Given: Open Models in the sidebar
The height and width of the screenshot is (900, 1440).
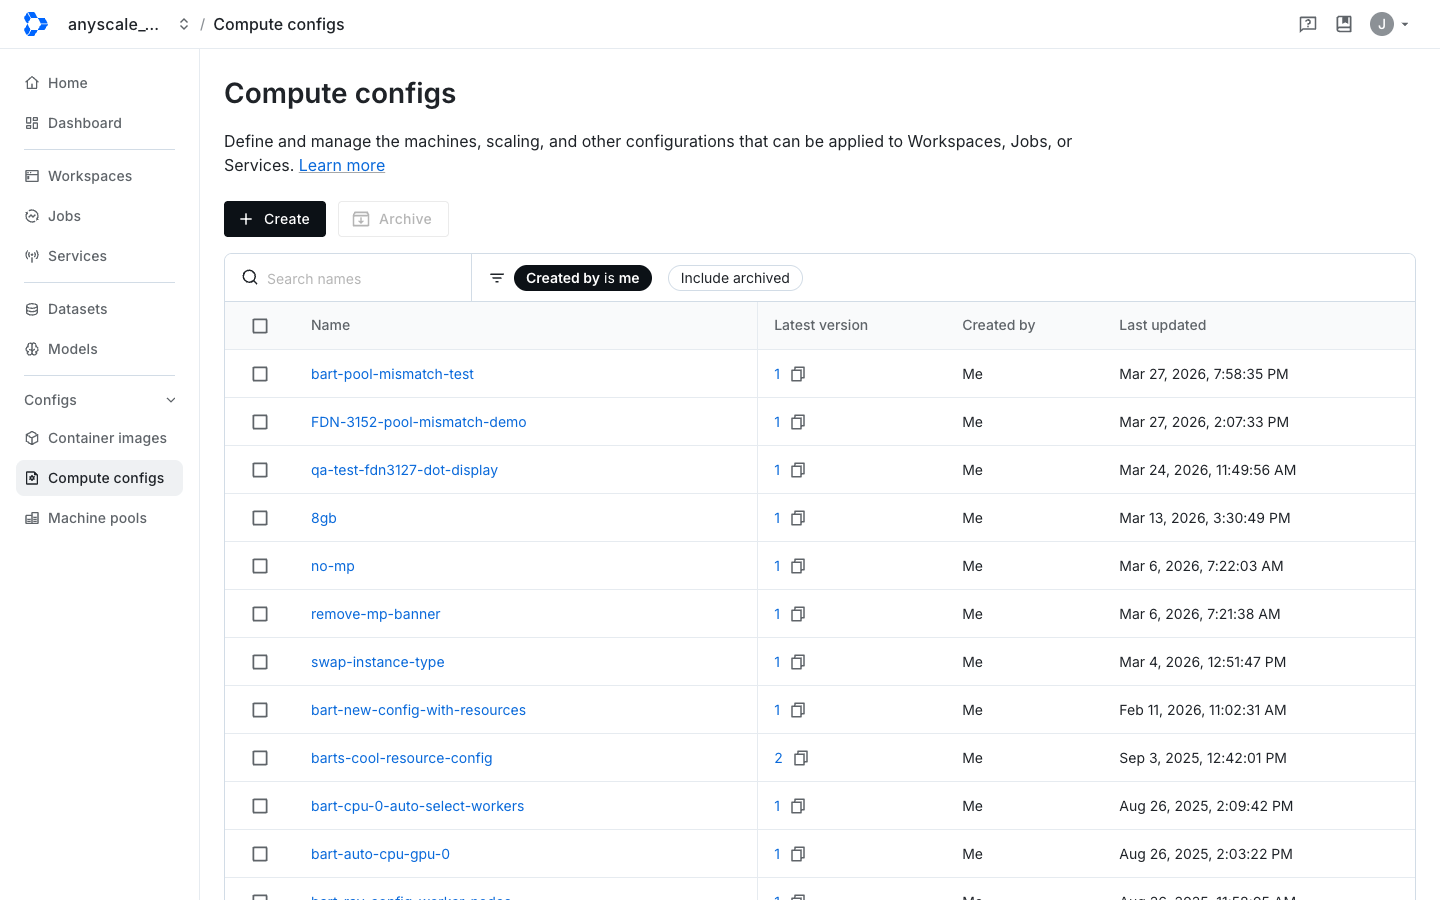Looking at the screenshot, I should 99,349.
